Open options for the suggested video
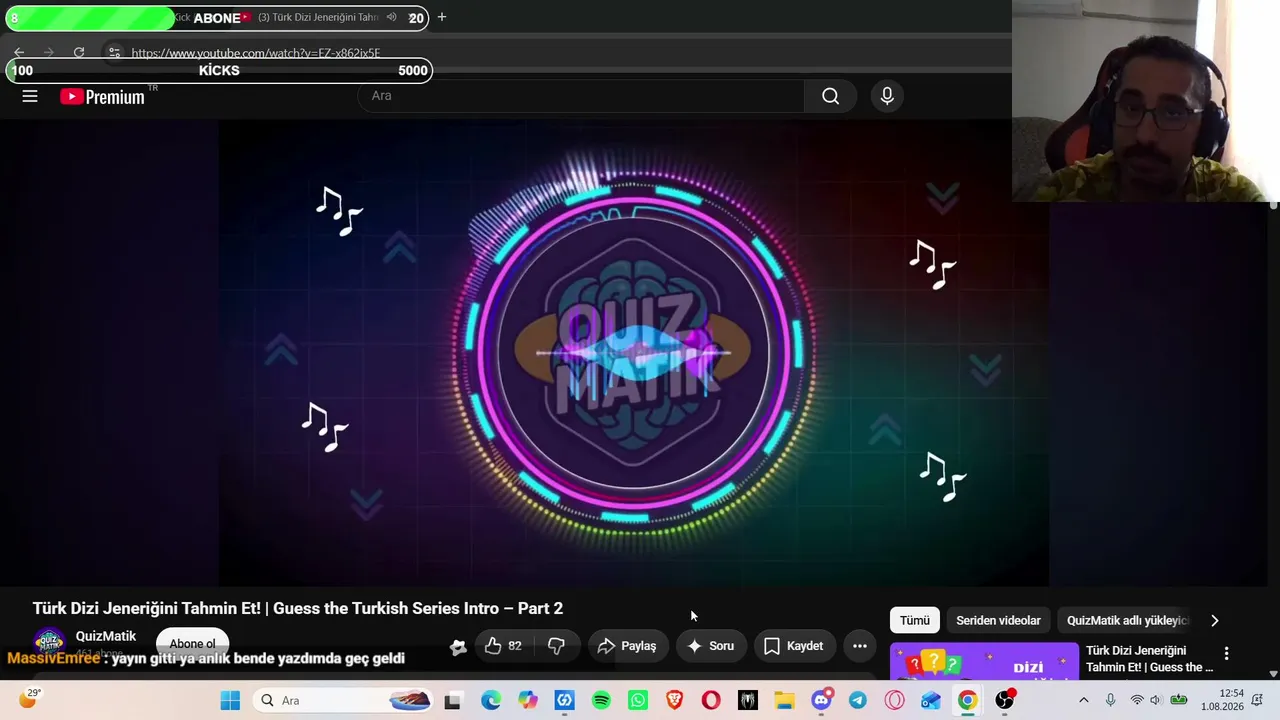Screen dimensions: 1280x720 coord(1226,654)
